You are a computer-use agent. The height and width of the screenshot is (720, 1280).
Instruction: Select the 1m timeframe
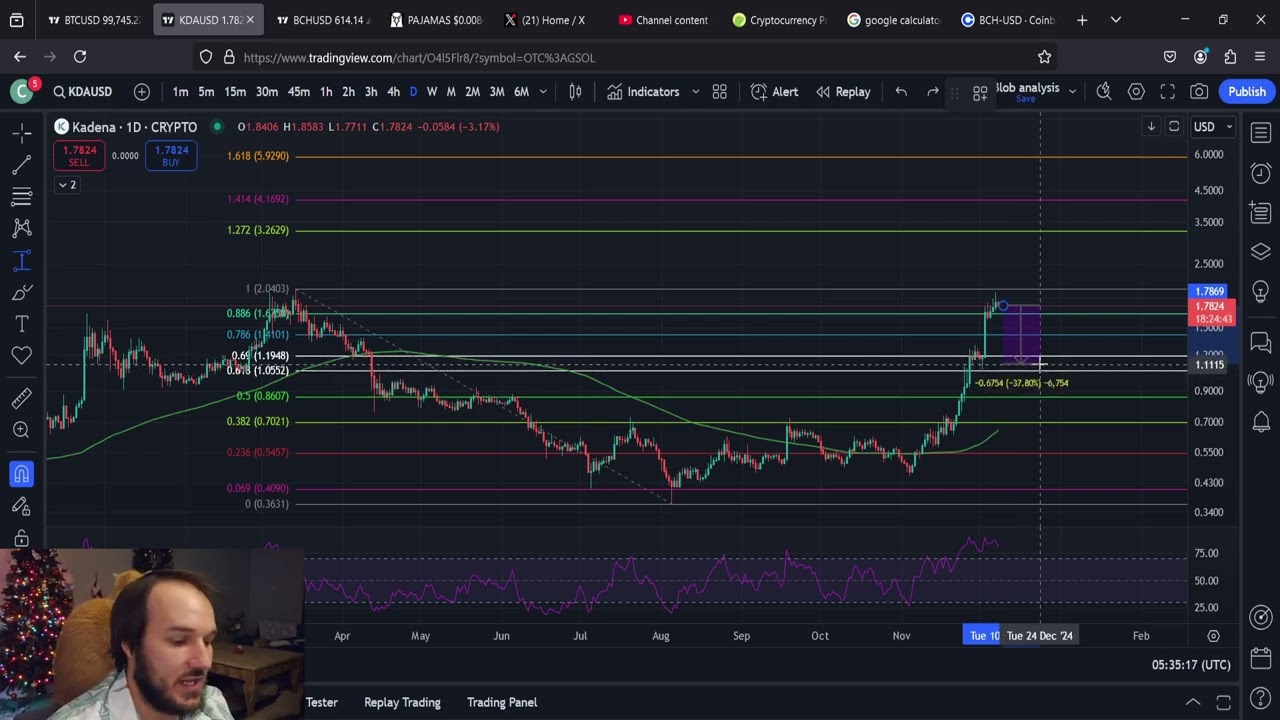pos(180,92)
